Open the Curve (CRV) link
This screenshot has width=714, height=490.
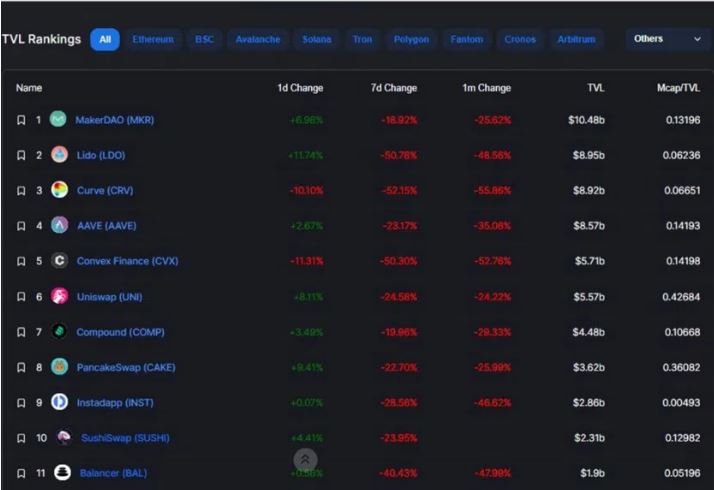coord(105,190)
